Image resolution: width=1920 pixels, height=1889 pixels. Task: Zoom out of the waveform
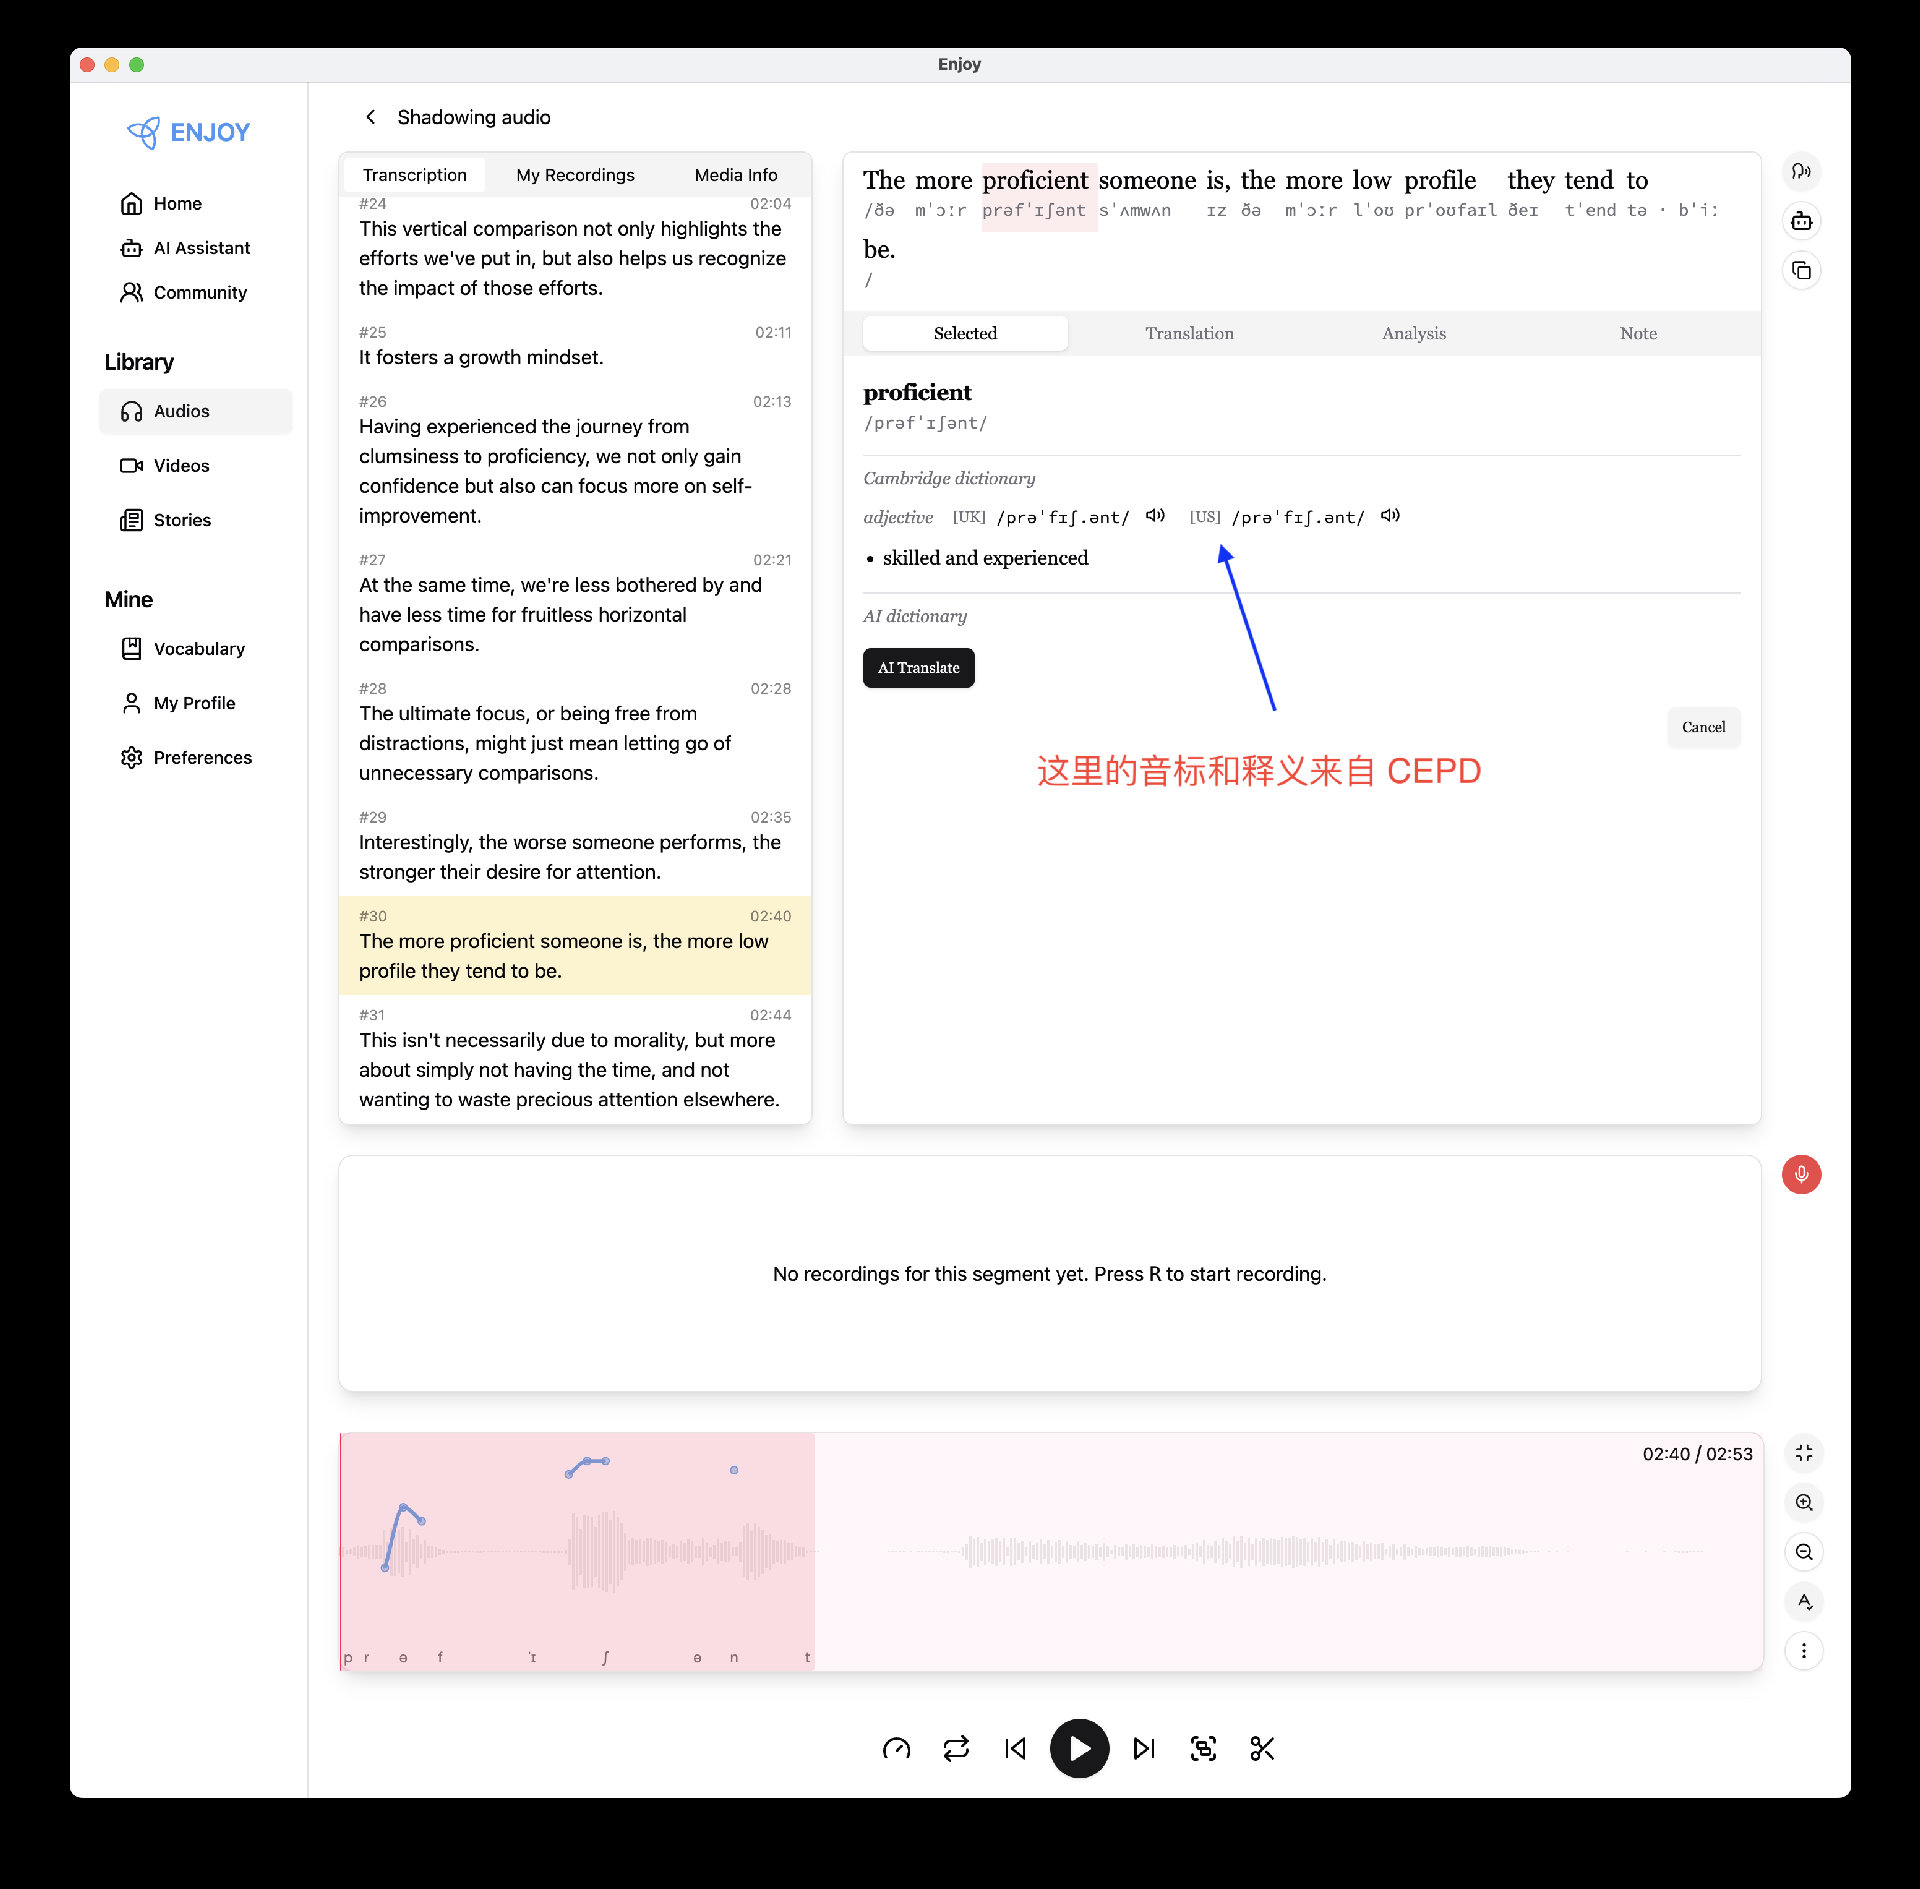(x=1803, y=1552)
